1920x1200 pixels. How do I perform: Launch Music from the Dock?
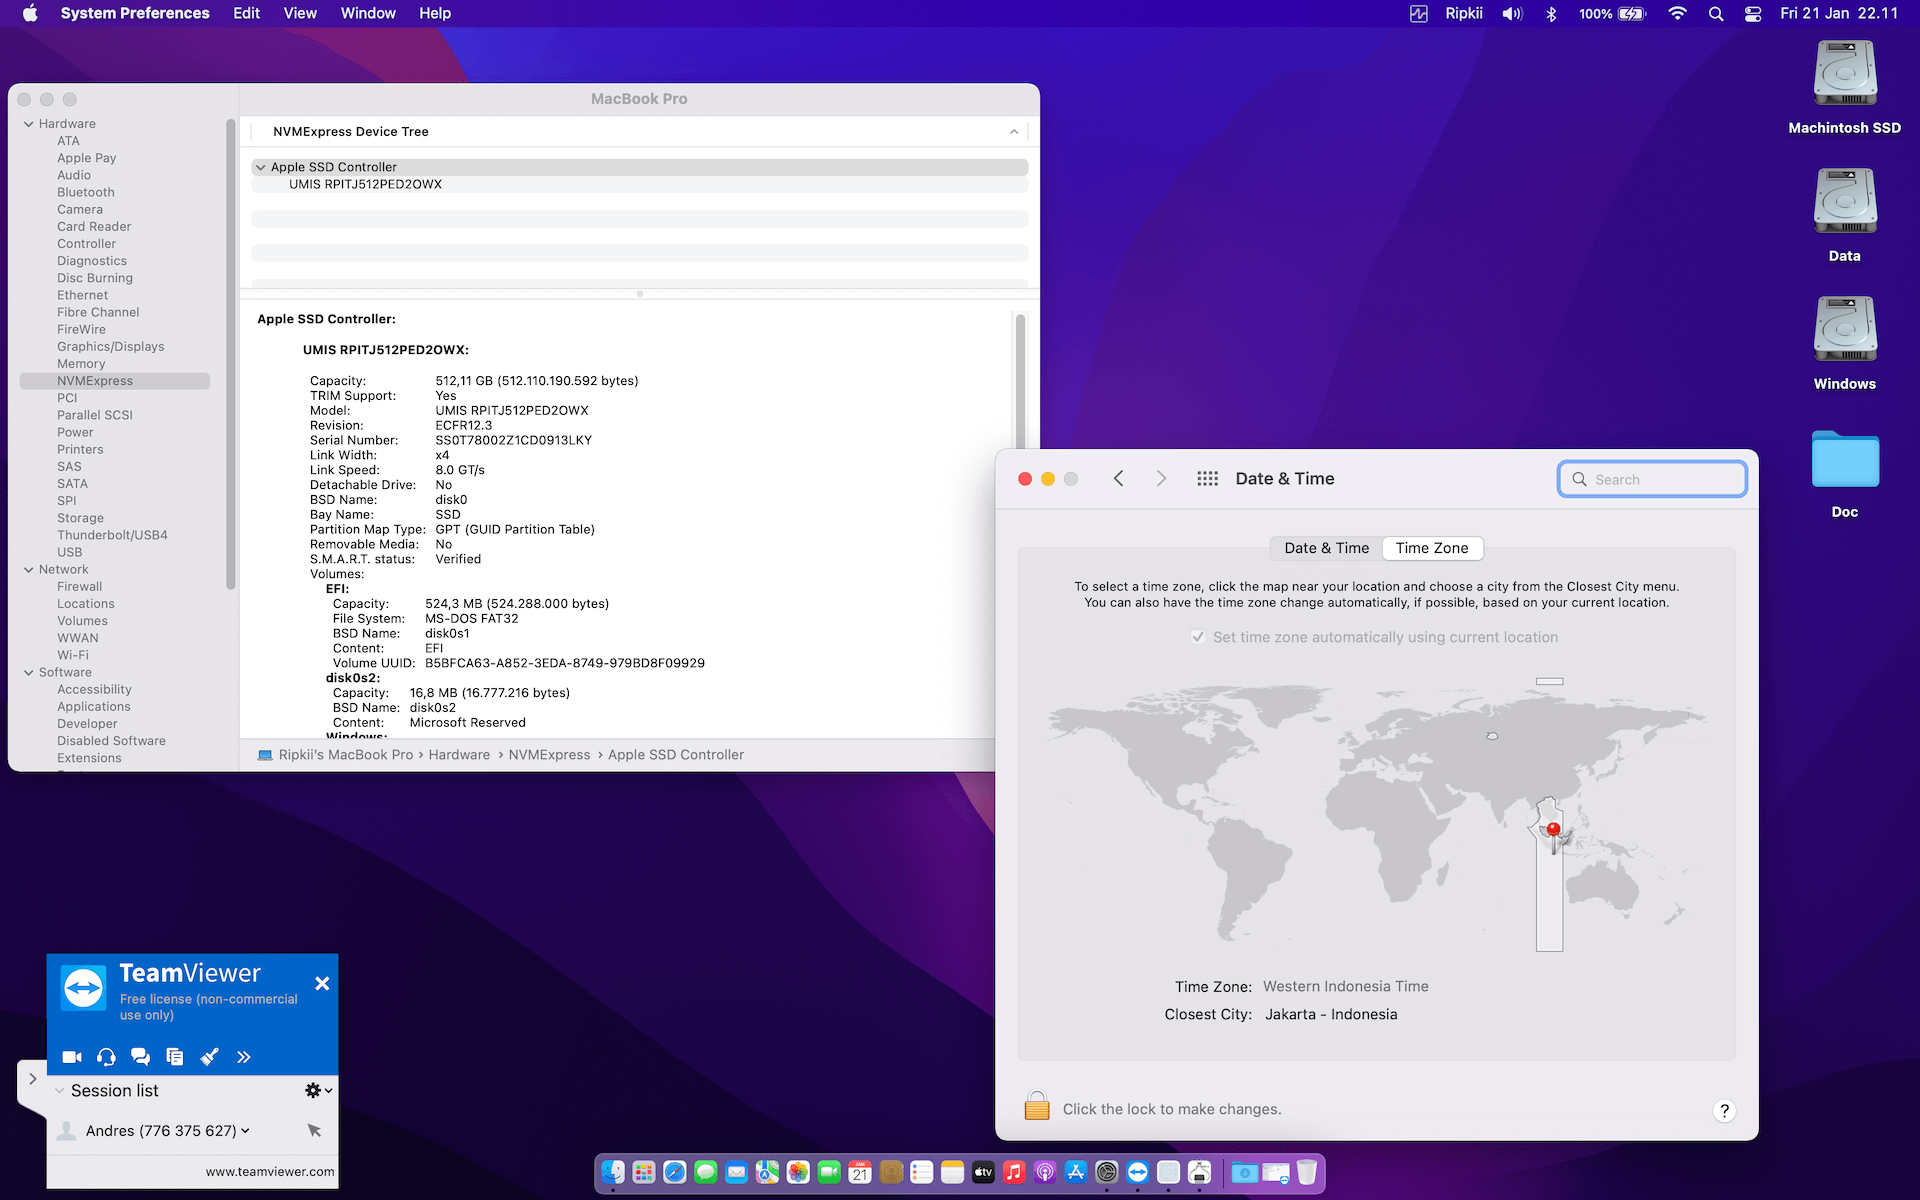click(1014, 1172)
